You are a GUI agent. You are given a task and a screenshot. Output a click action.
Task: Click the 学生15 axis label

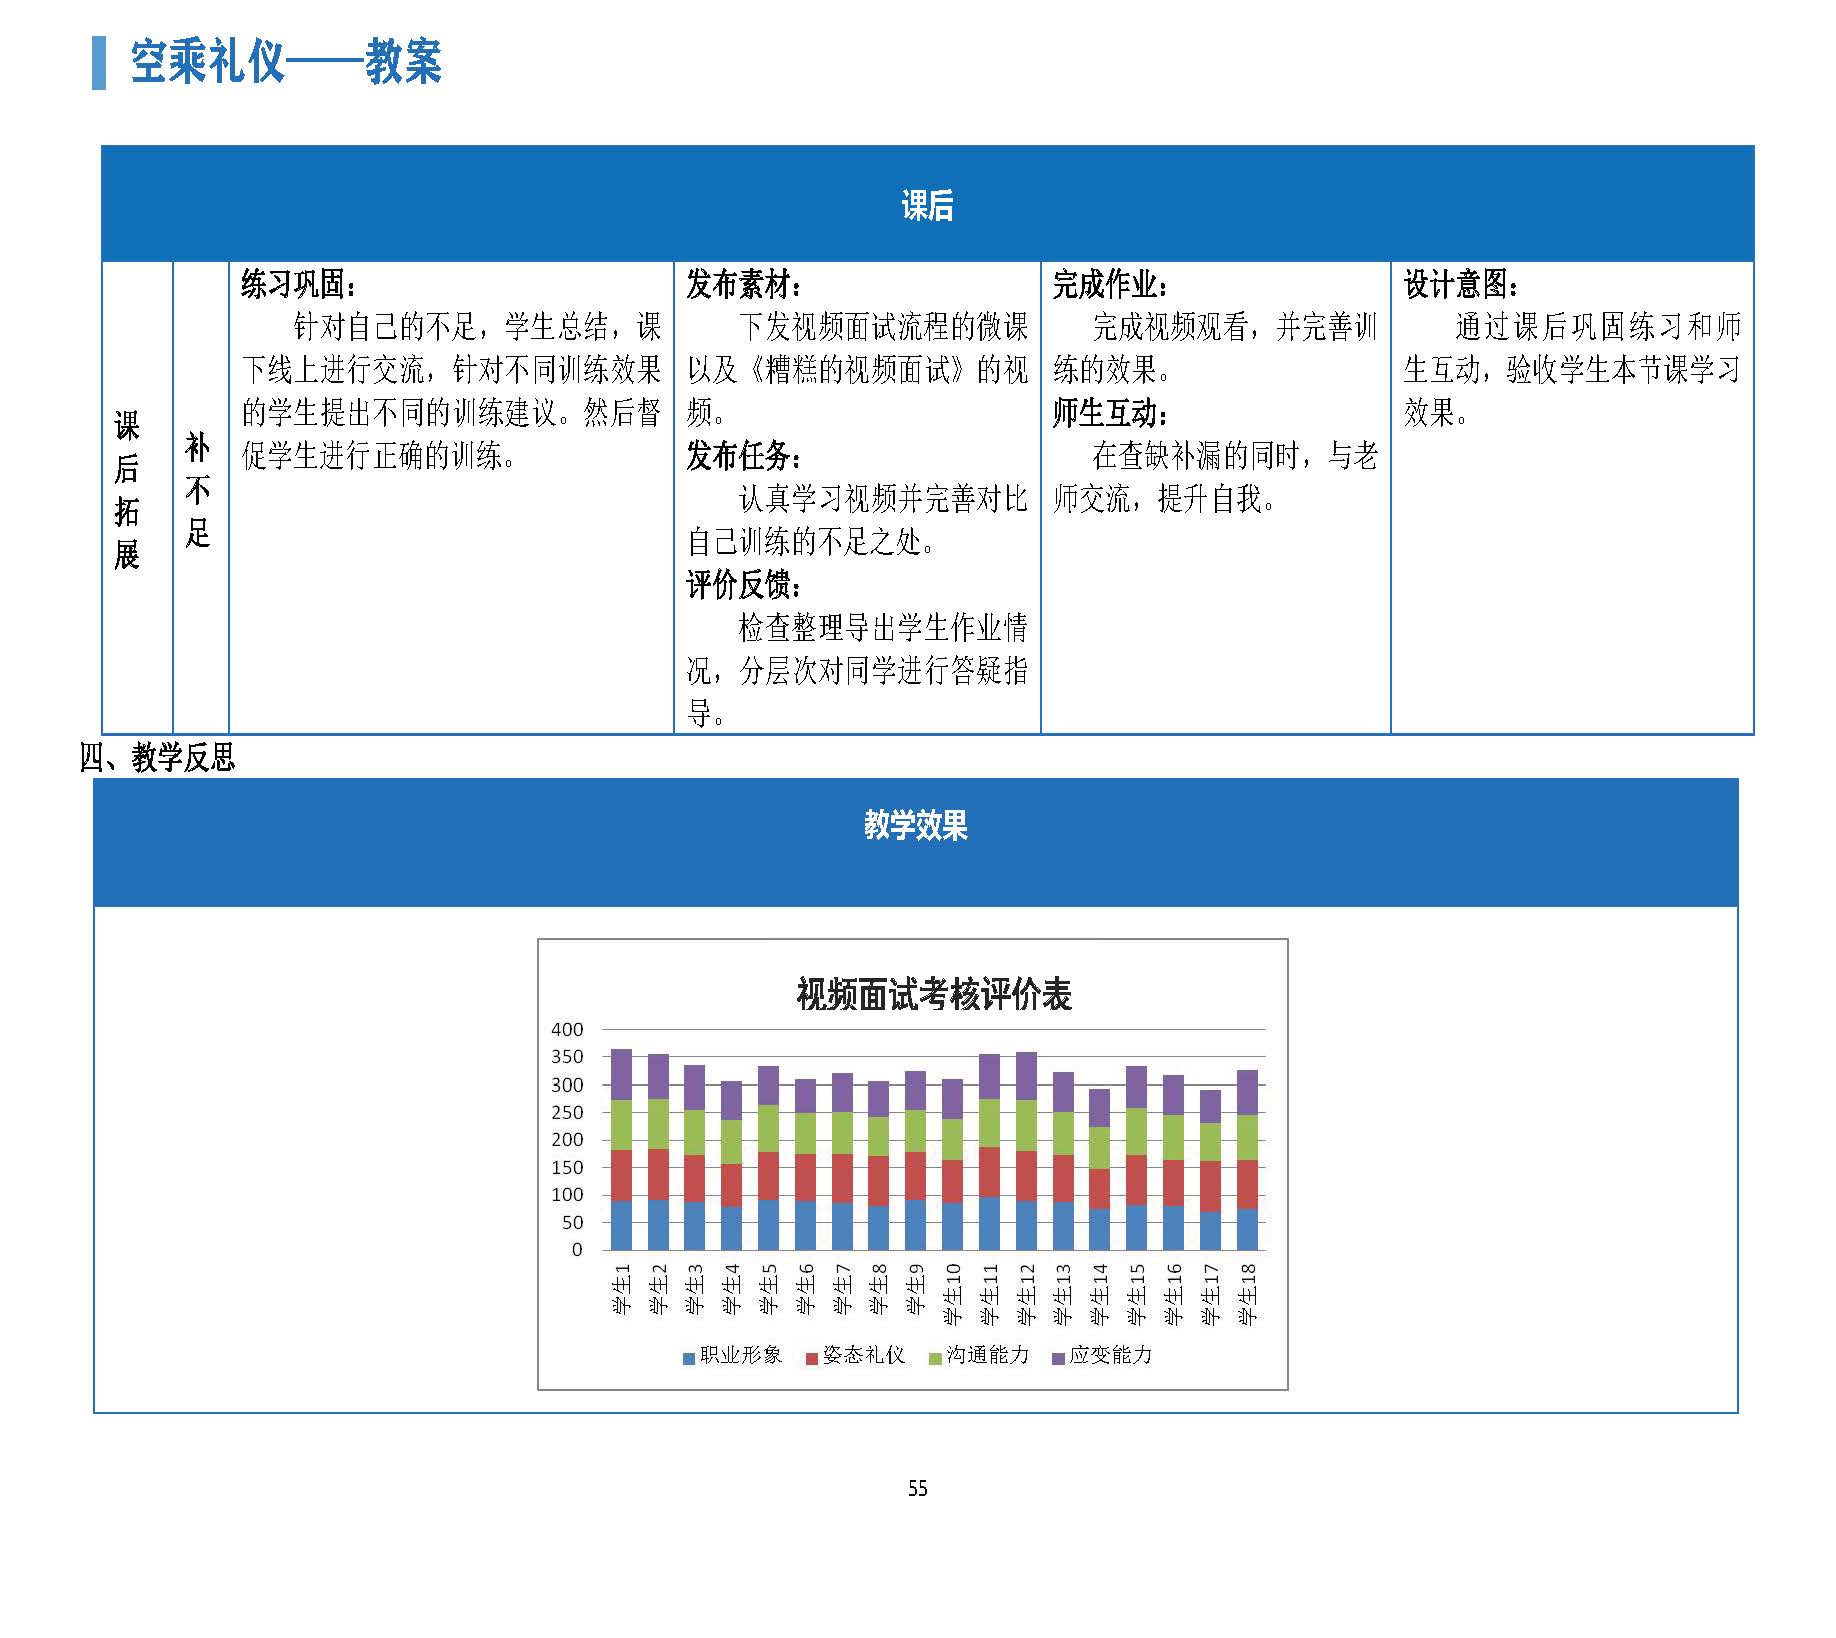pyautogui.click(x=1137, y=1295)
